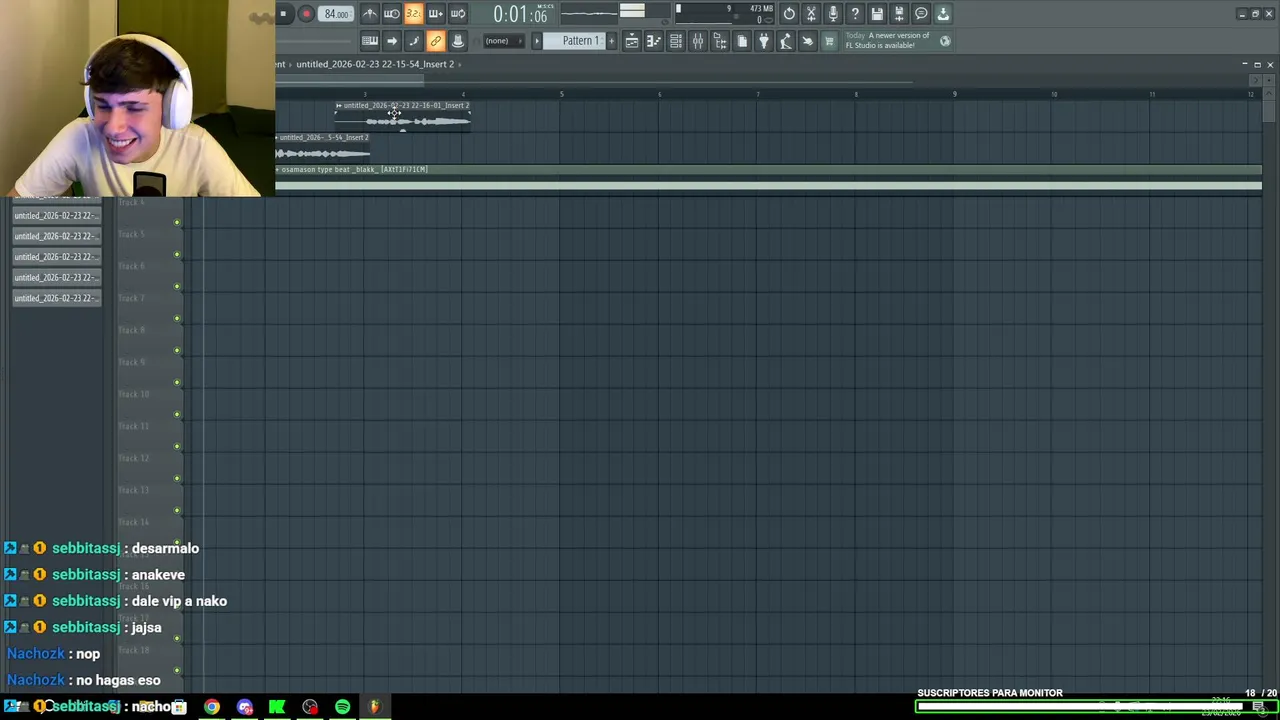Mute Track 11 using its green dot
The image size is (1280, 720).
point(177,446)
